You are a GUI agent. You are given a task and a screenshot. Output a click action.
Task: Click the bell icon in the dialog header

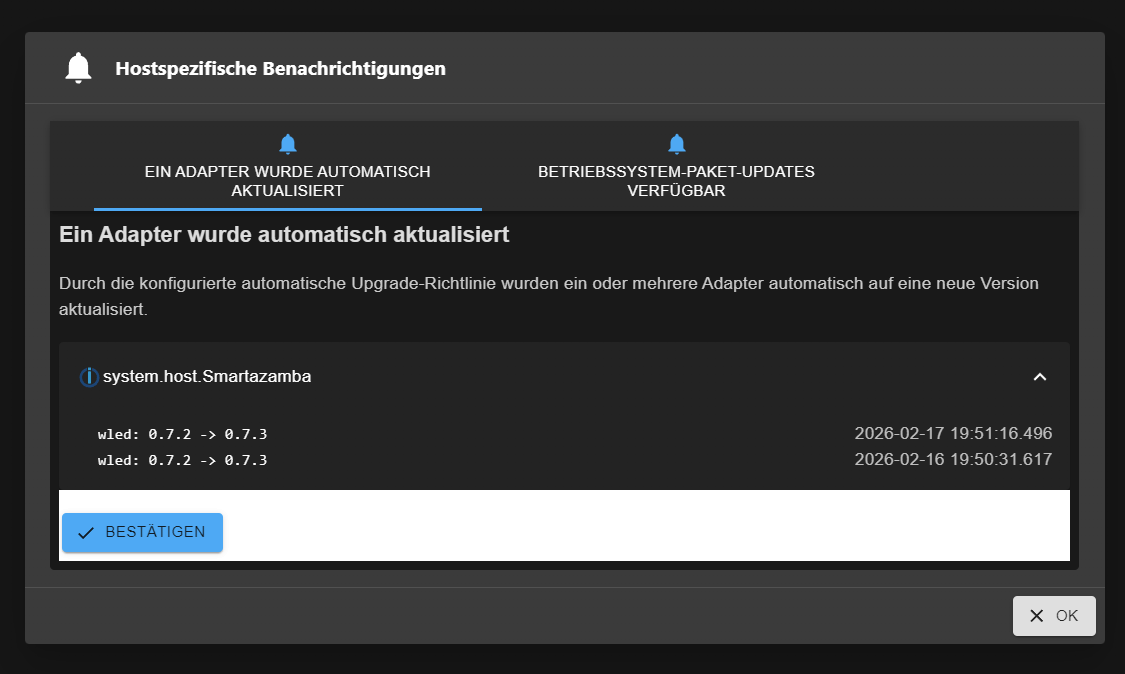tap(78, 68)
